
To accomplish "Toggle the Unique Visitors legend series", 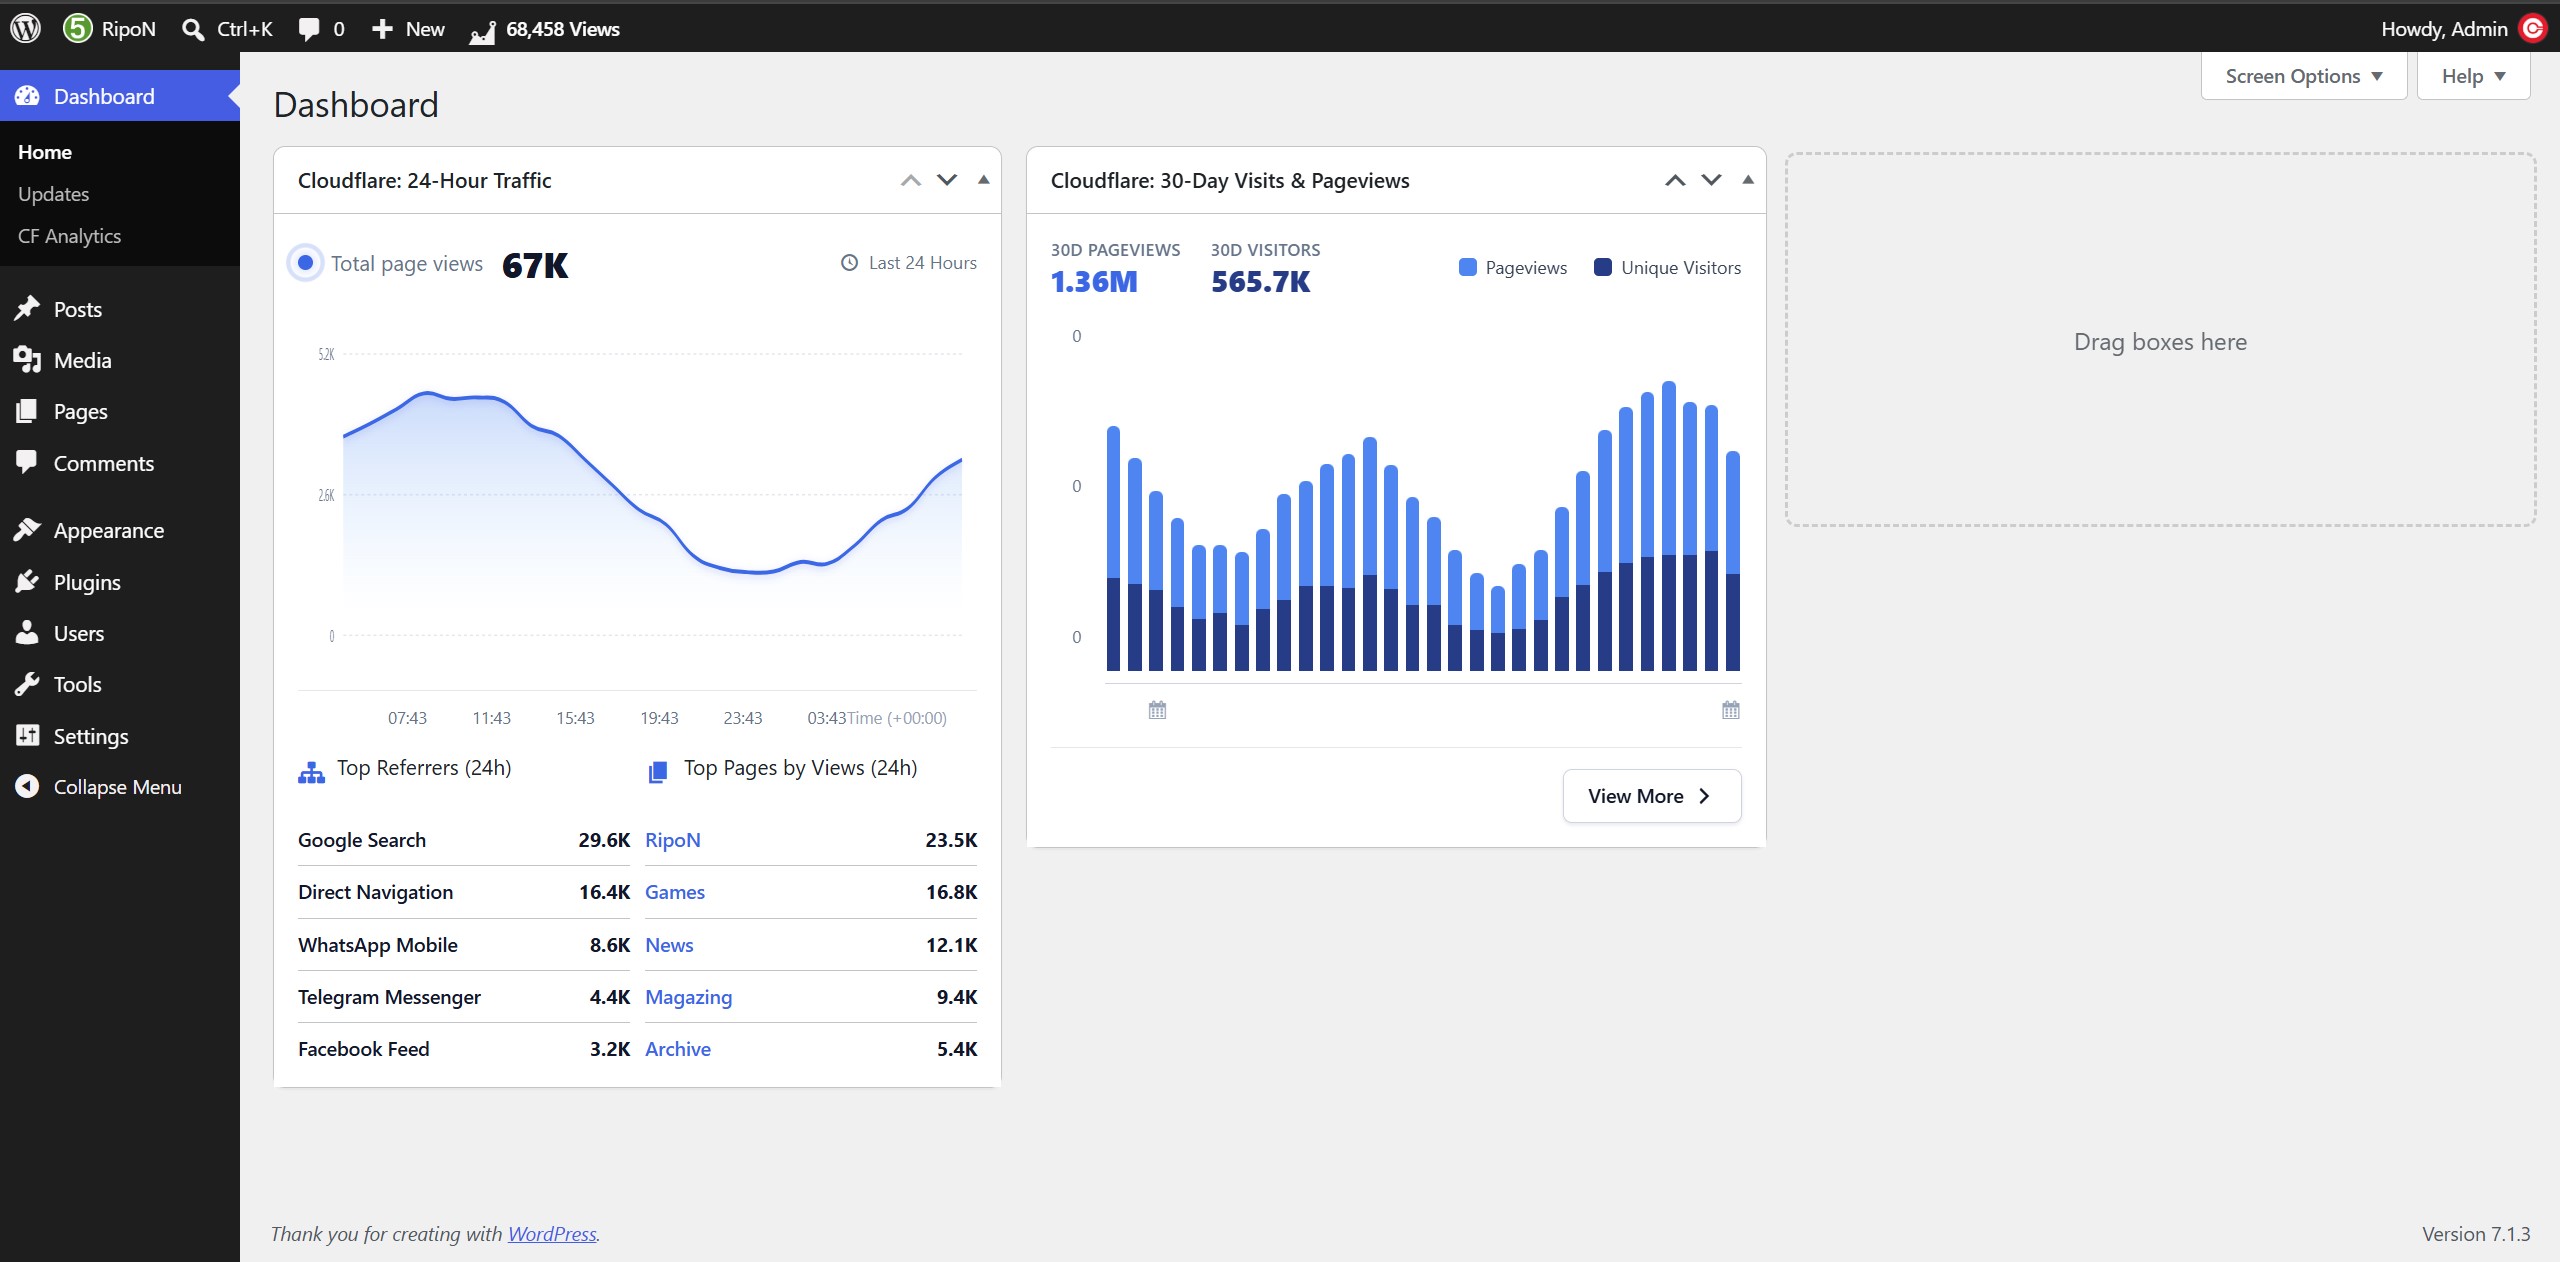I will pos(1667,267).
